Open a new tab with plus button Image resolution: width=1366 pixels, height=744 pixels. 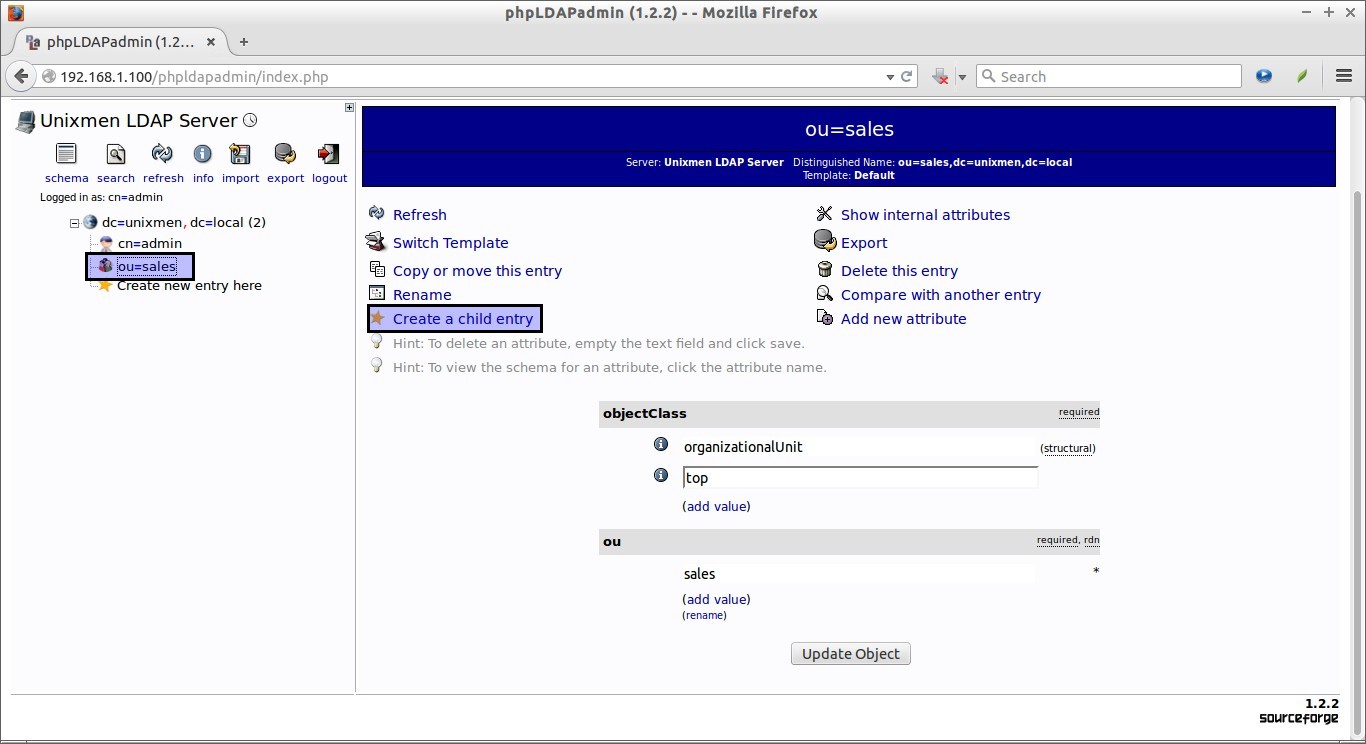coord(243,42)
